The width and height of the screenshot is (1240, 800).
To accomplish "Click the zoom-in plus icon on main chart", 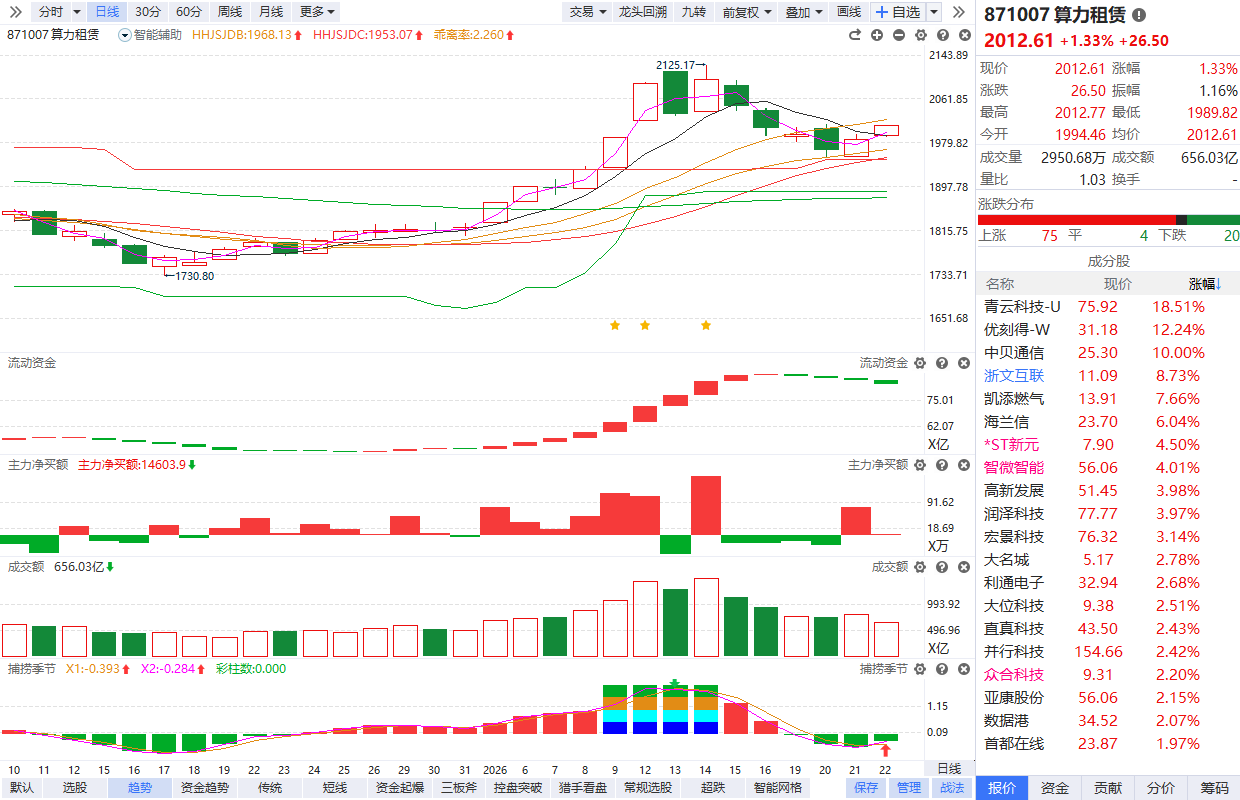I will [x=877, y=35].
